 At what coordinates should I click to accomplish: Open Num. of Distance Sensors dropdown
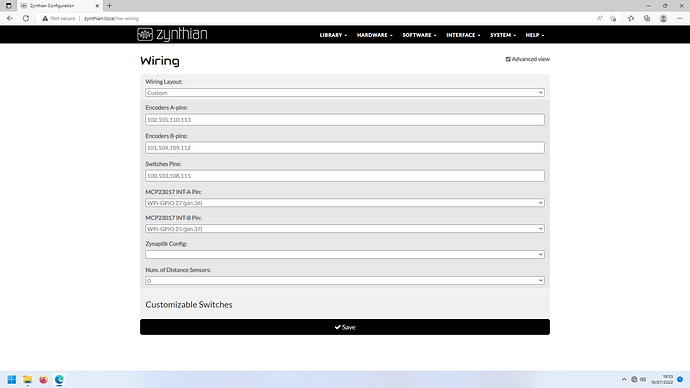coord(345,281)
